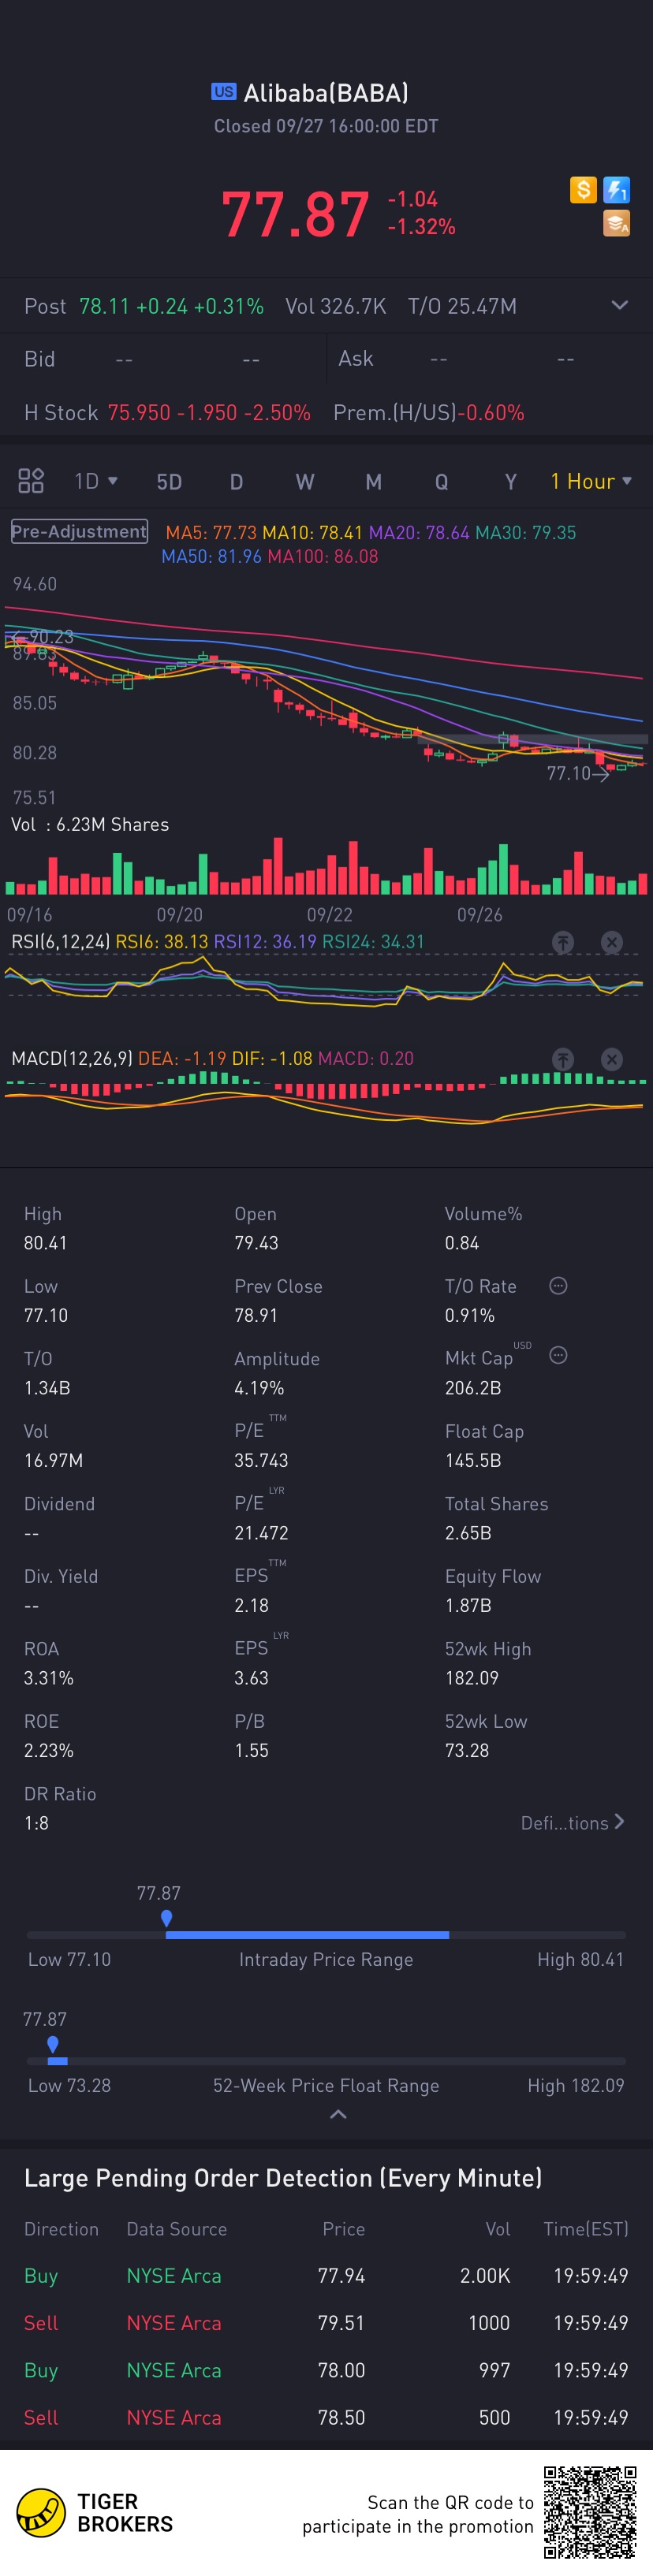Close the RSI indicator panel
653x2576 pixels.
coord(612,942)
